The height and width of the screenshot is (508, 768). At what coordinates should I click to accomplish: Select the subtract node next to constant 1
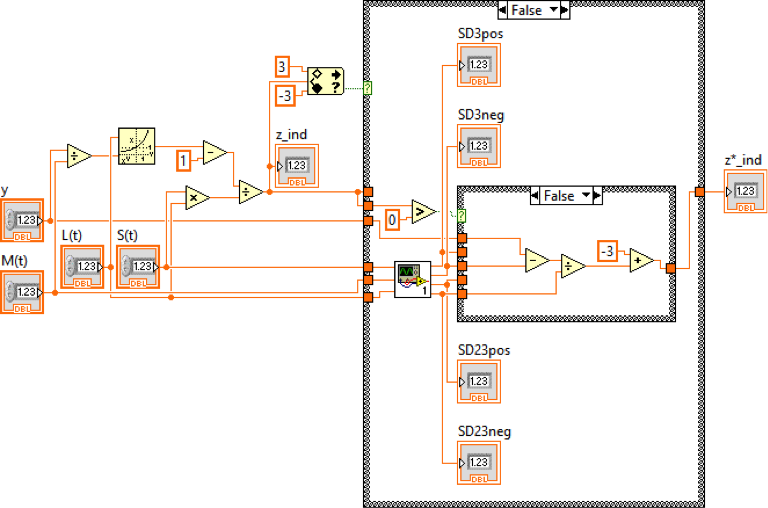214,152
